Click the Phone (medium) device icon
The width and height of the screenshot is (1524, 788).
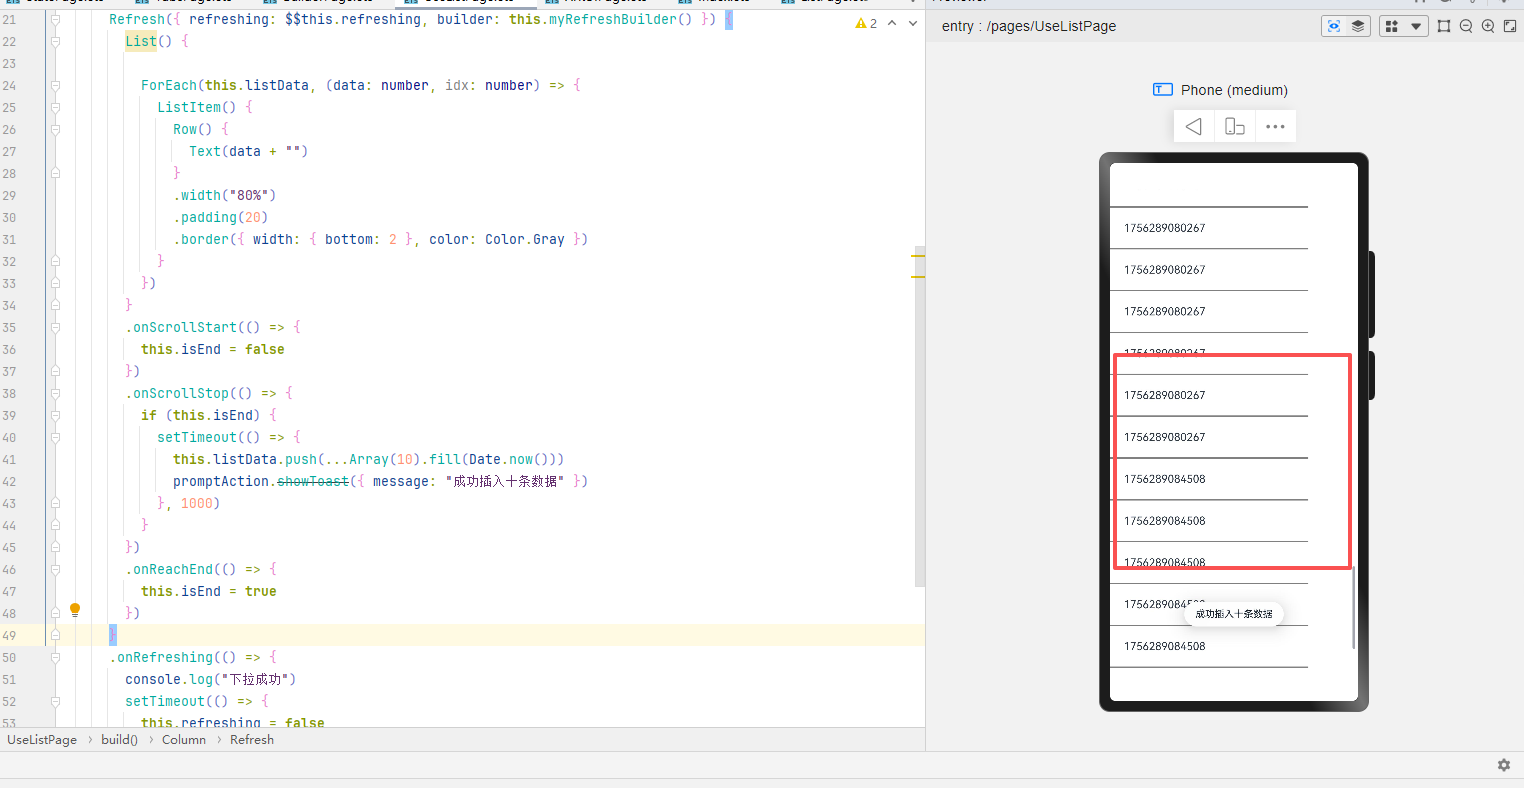[x=1162, y=90]
